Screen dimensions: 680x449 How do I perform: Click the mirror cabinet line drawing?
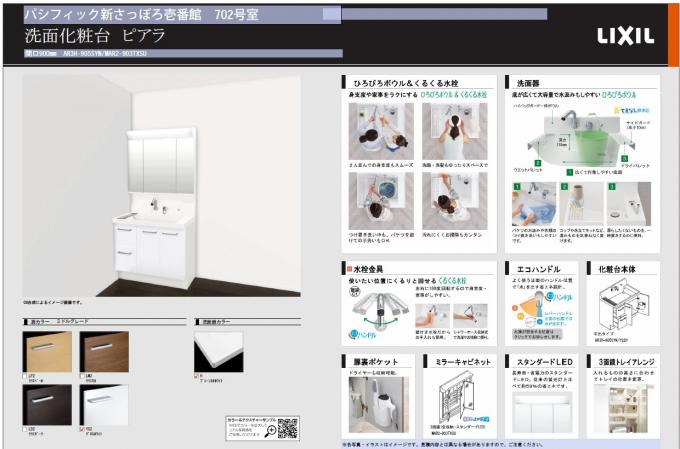(x=458, y=398)
